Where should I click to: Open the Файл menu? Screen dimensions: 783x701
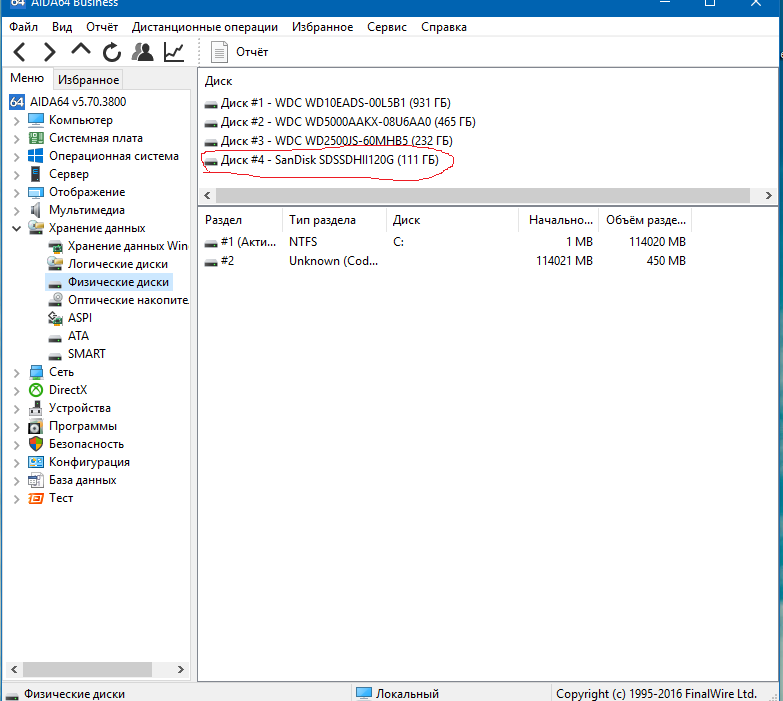23,27
